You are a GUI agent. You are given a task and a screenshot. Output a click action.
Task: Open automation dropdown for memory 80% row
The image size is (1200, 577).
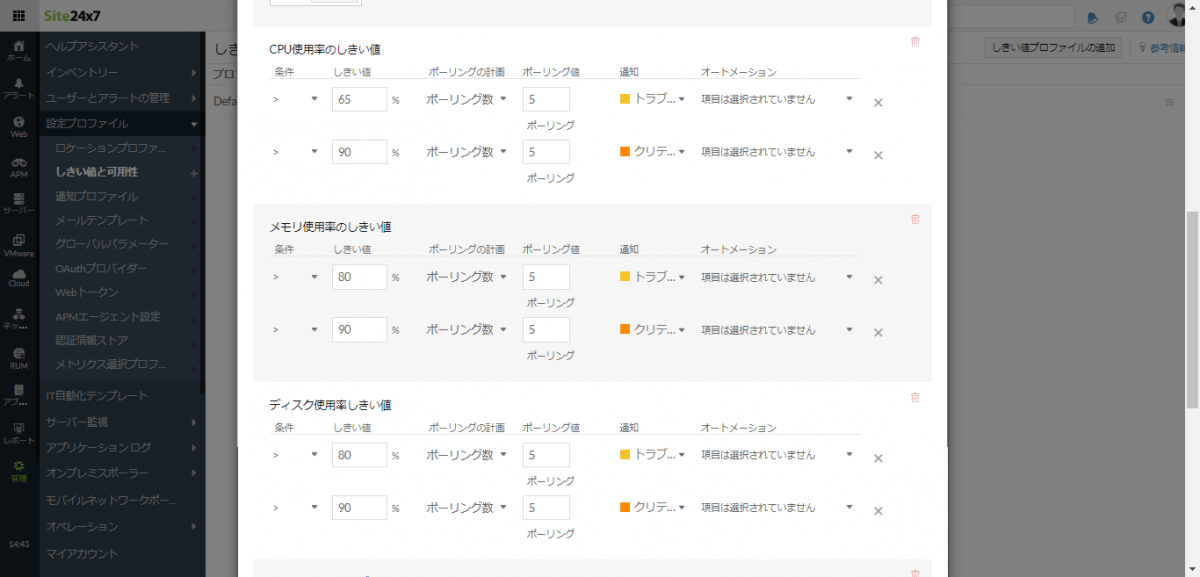(777, 277)
